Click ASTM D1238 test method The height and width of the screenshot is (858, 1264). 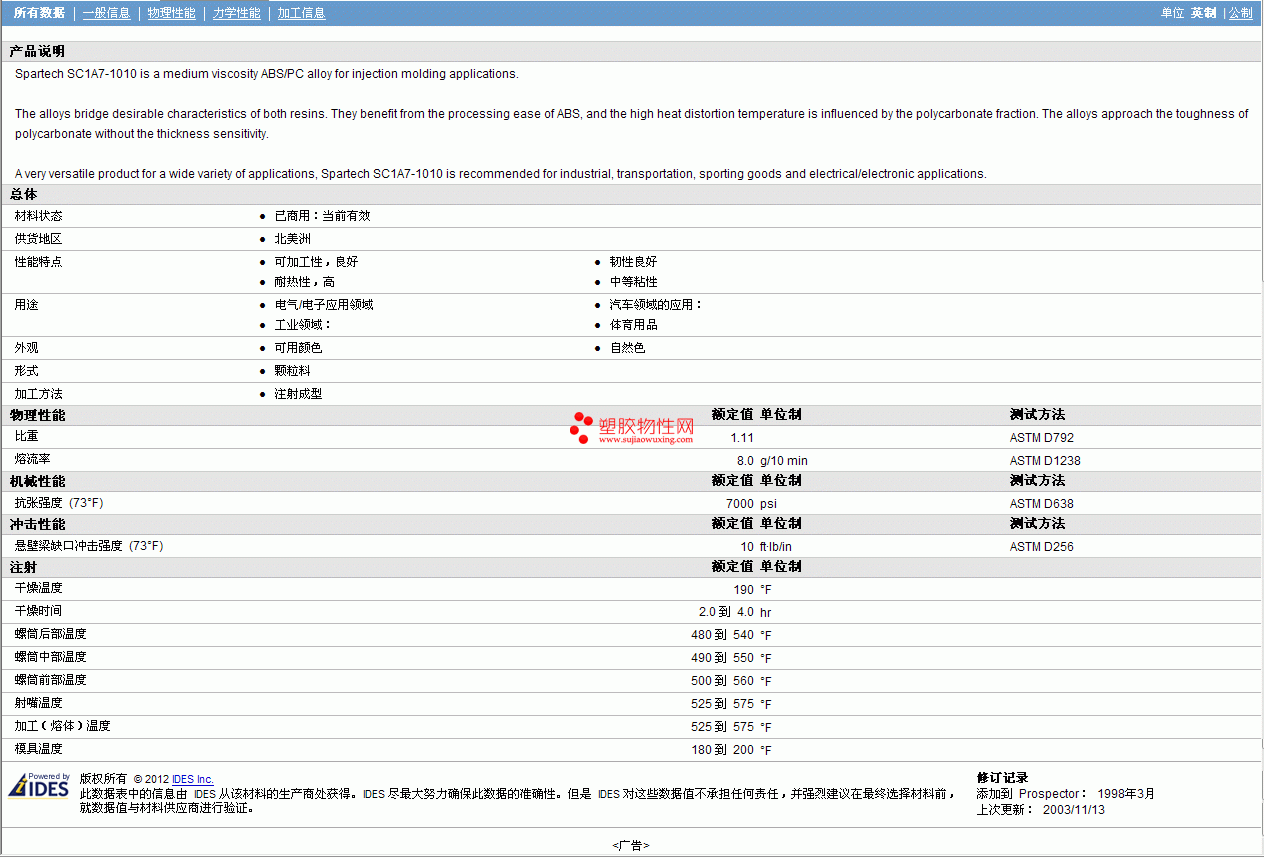pyautogui.click(x=1045, y=461)
